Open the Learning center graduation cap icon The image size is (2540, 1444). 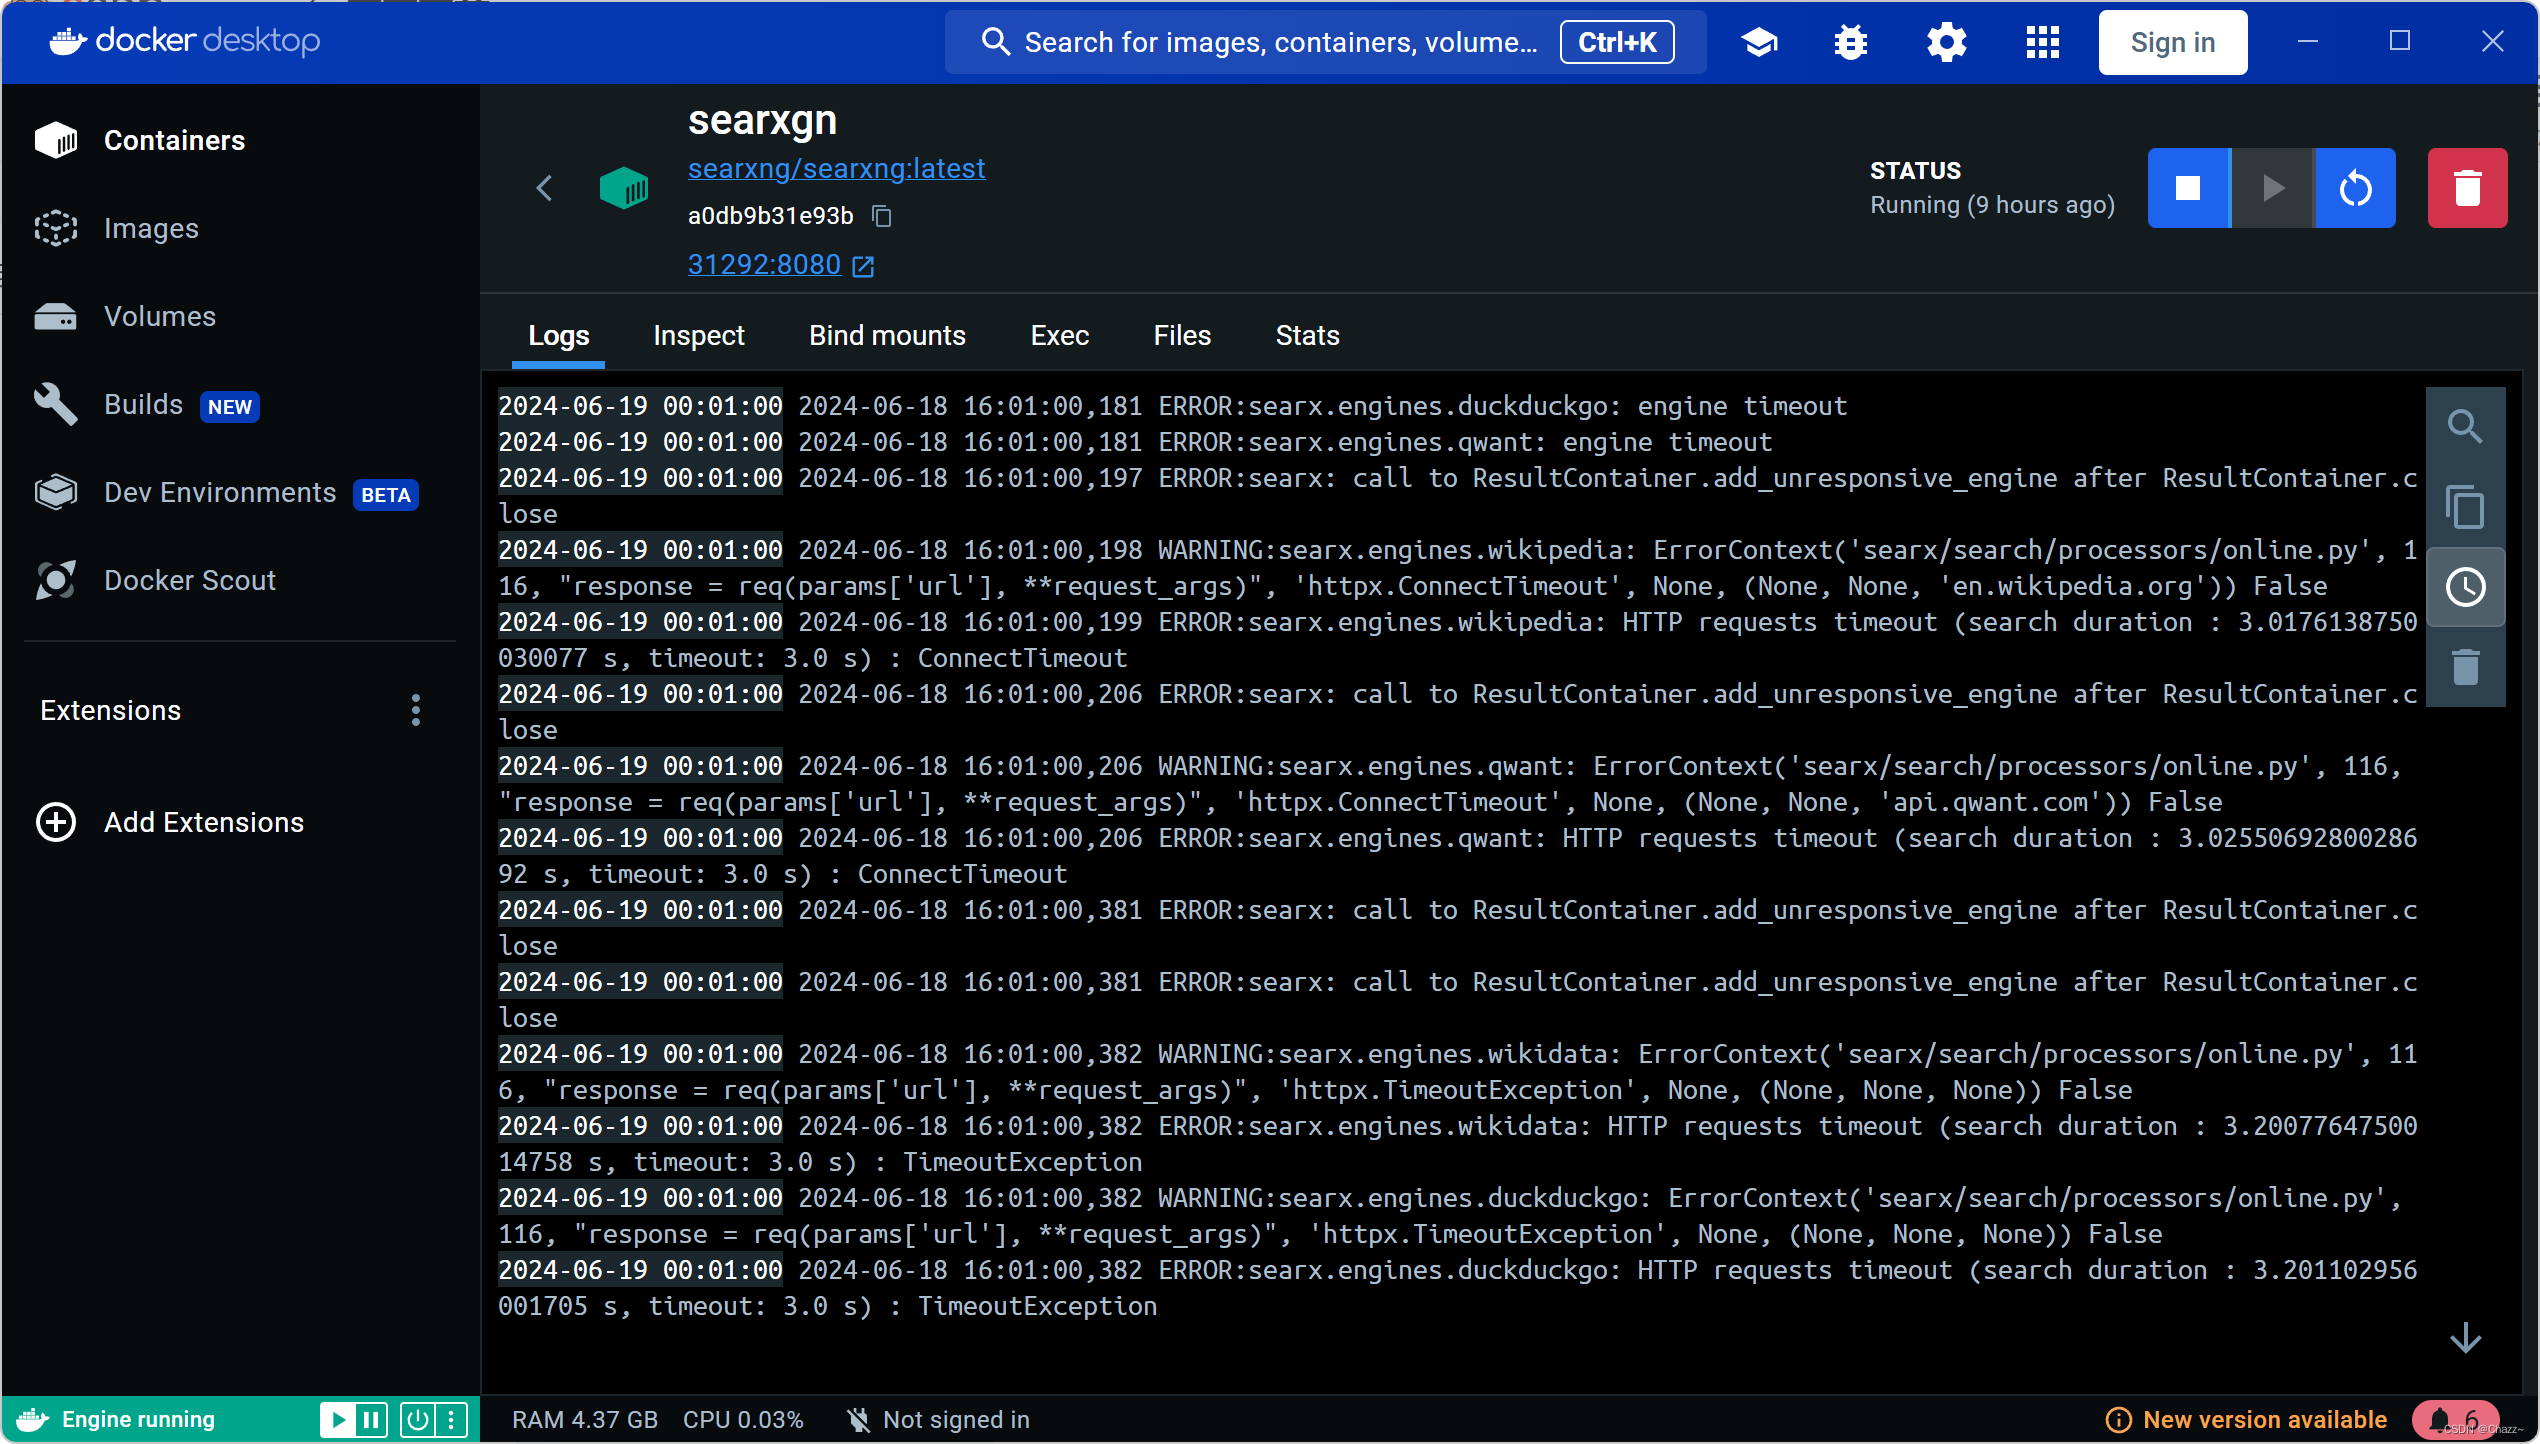[x=1759, y=42]
